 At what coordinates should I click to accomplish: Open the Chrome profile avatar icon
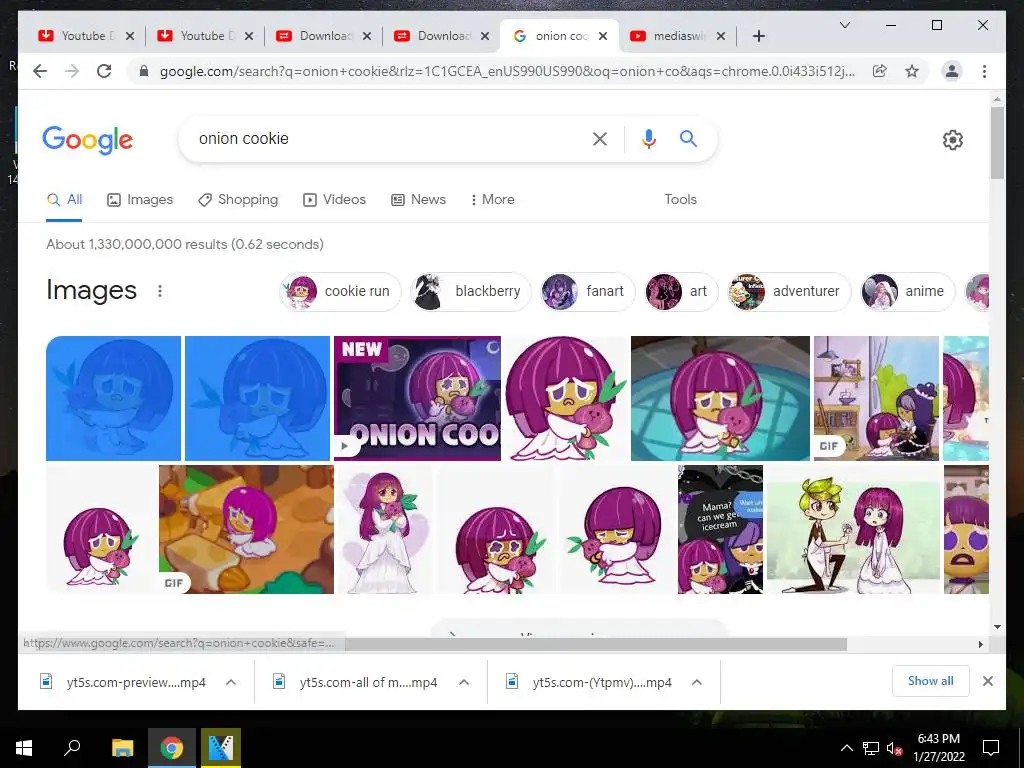coord(952,71)
